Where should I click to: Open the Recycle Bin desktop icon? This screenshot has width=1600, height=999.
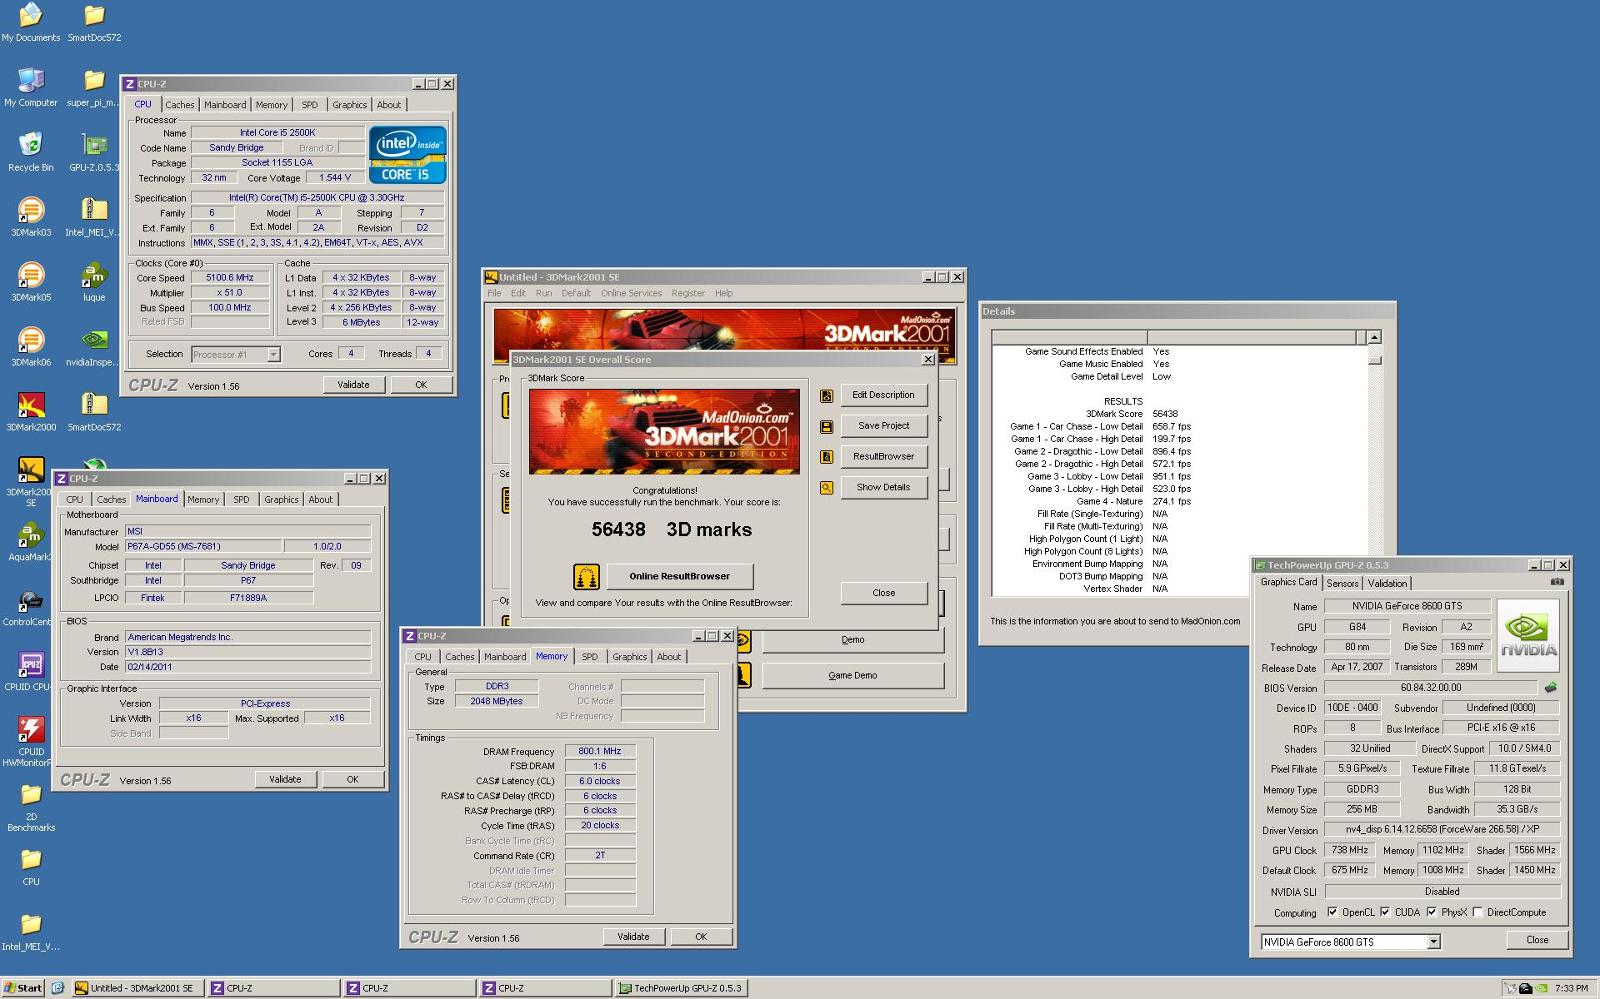point(31,152)
